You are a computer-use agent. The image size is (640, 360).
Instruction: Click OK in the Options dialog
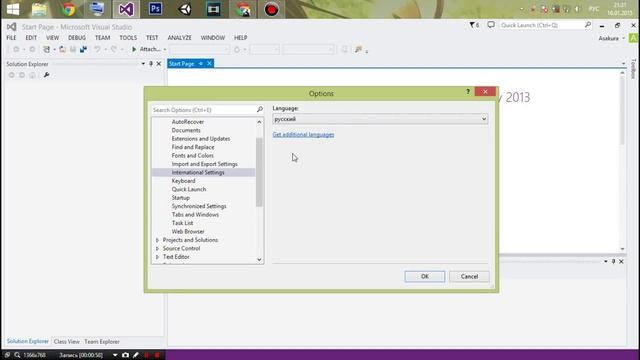click(x=424, y=276)
